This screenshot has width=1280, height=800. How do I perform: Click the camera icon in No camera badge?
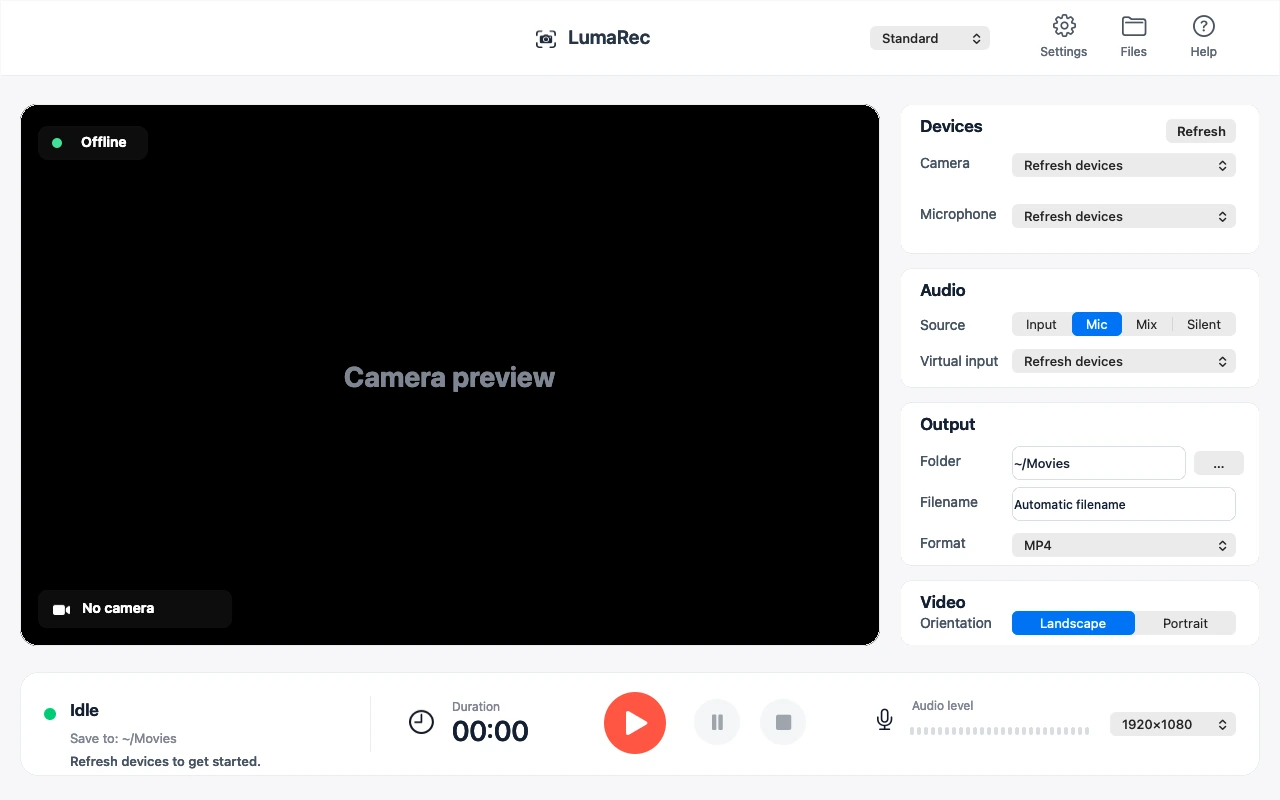point(62,609)
